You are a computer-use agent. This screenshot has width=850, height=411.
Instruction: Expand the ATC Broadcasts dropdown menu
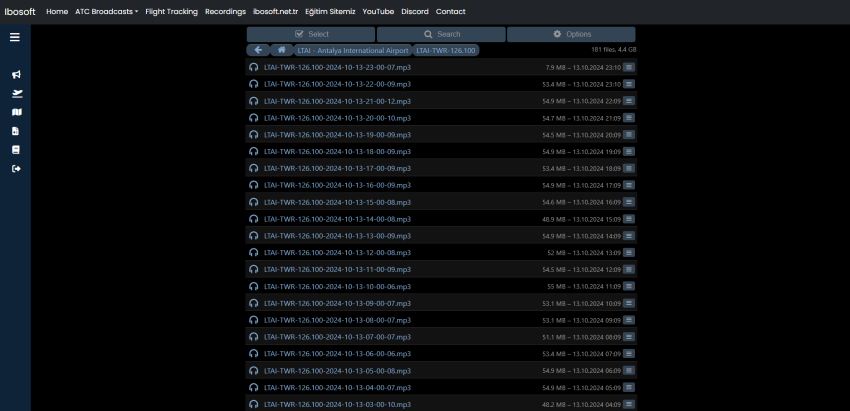pyautogui.click(x=106, y=11)
